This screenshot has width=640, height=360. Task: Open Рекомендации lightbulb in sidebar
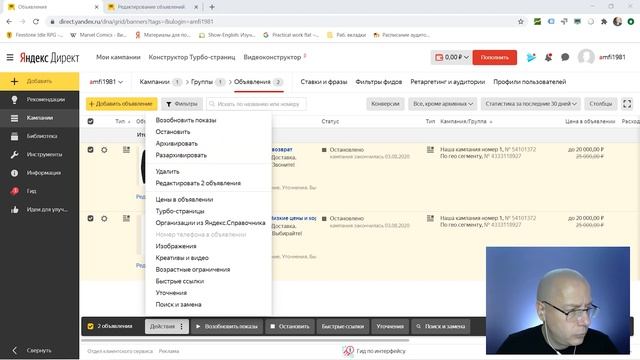click(x=40, y=100)
